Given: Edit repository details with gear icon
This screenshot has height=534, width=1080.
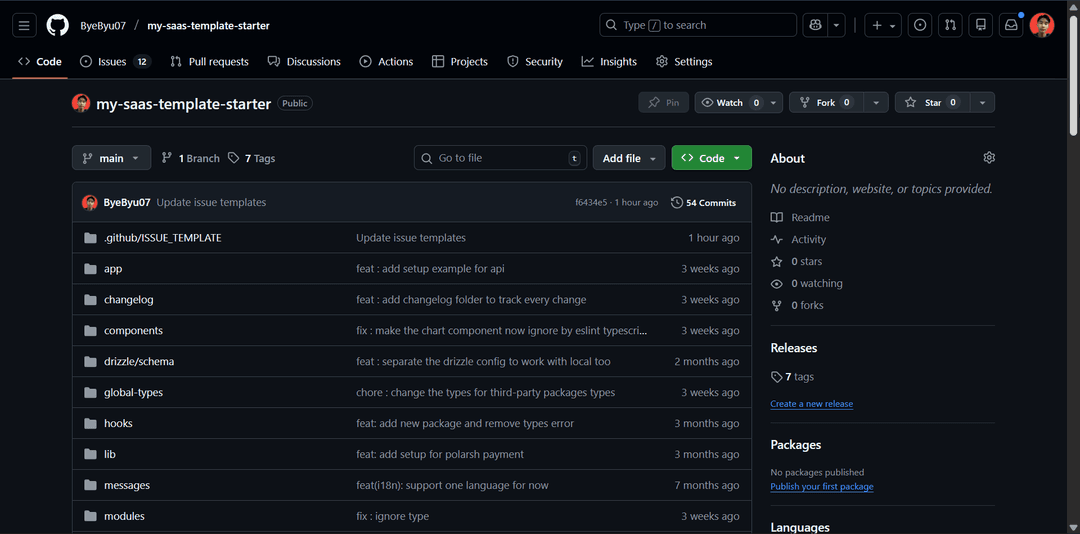Looking at the screenshot, I should (x=989, y=158).
